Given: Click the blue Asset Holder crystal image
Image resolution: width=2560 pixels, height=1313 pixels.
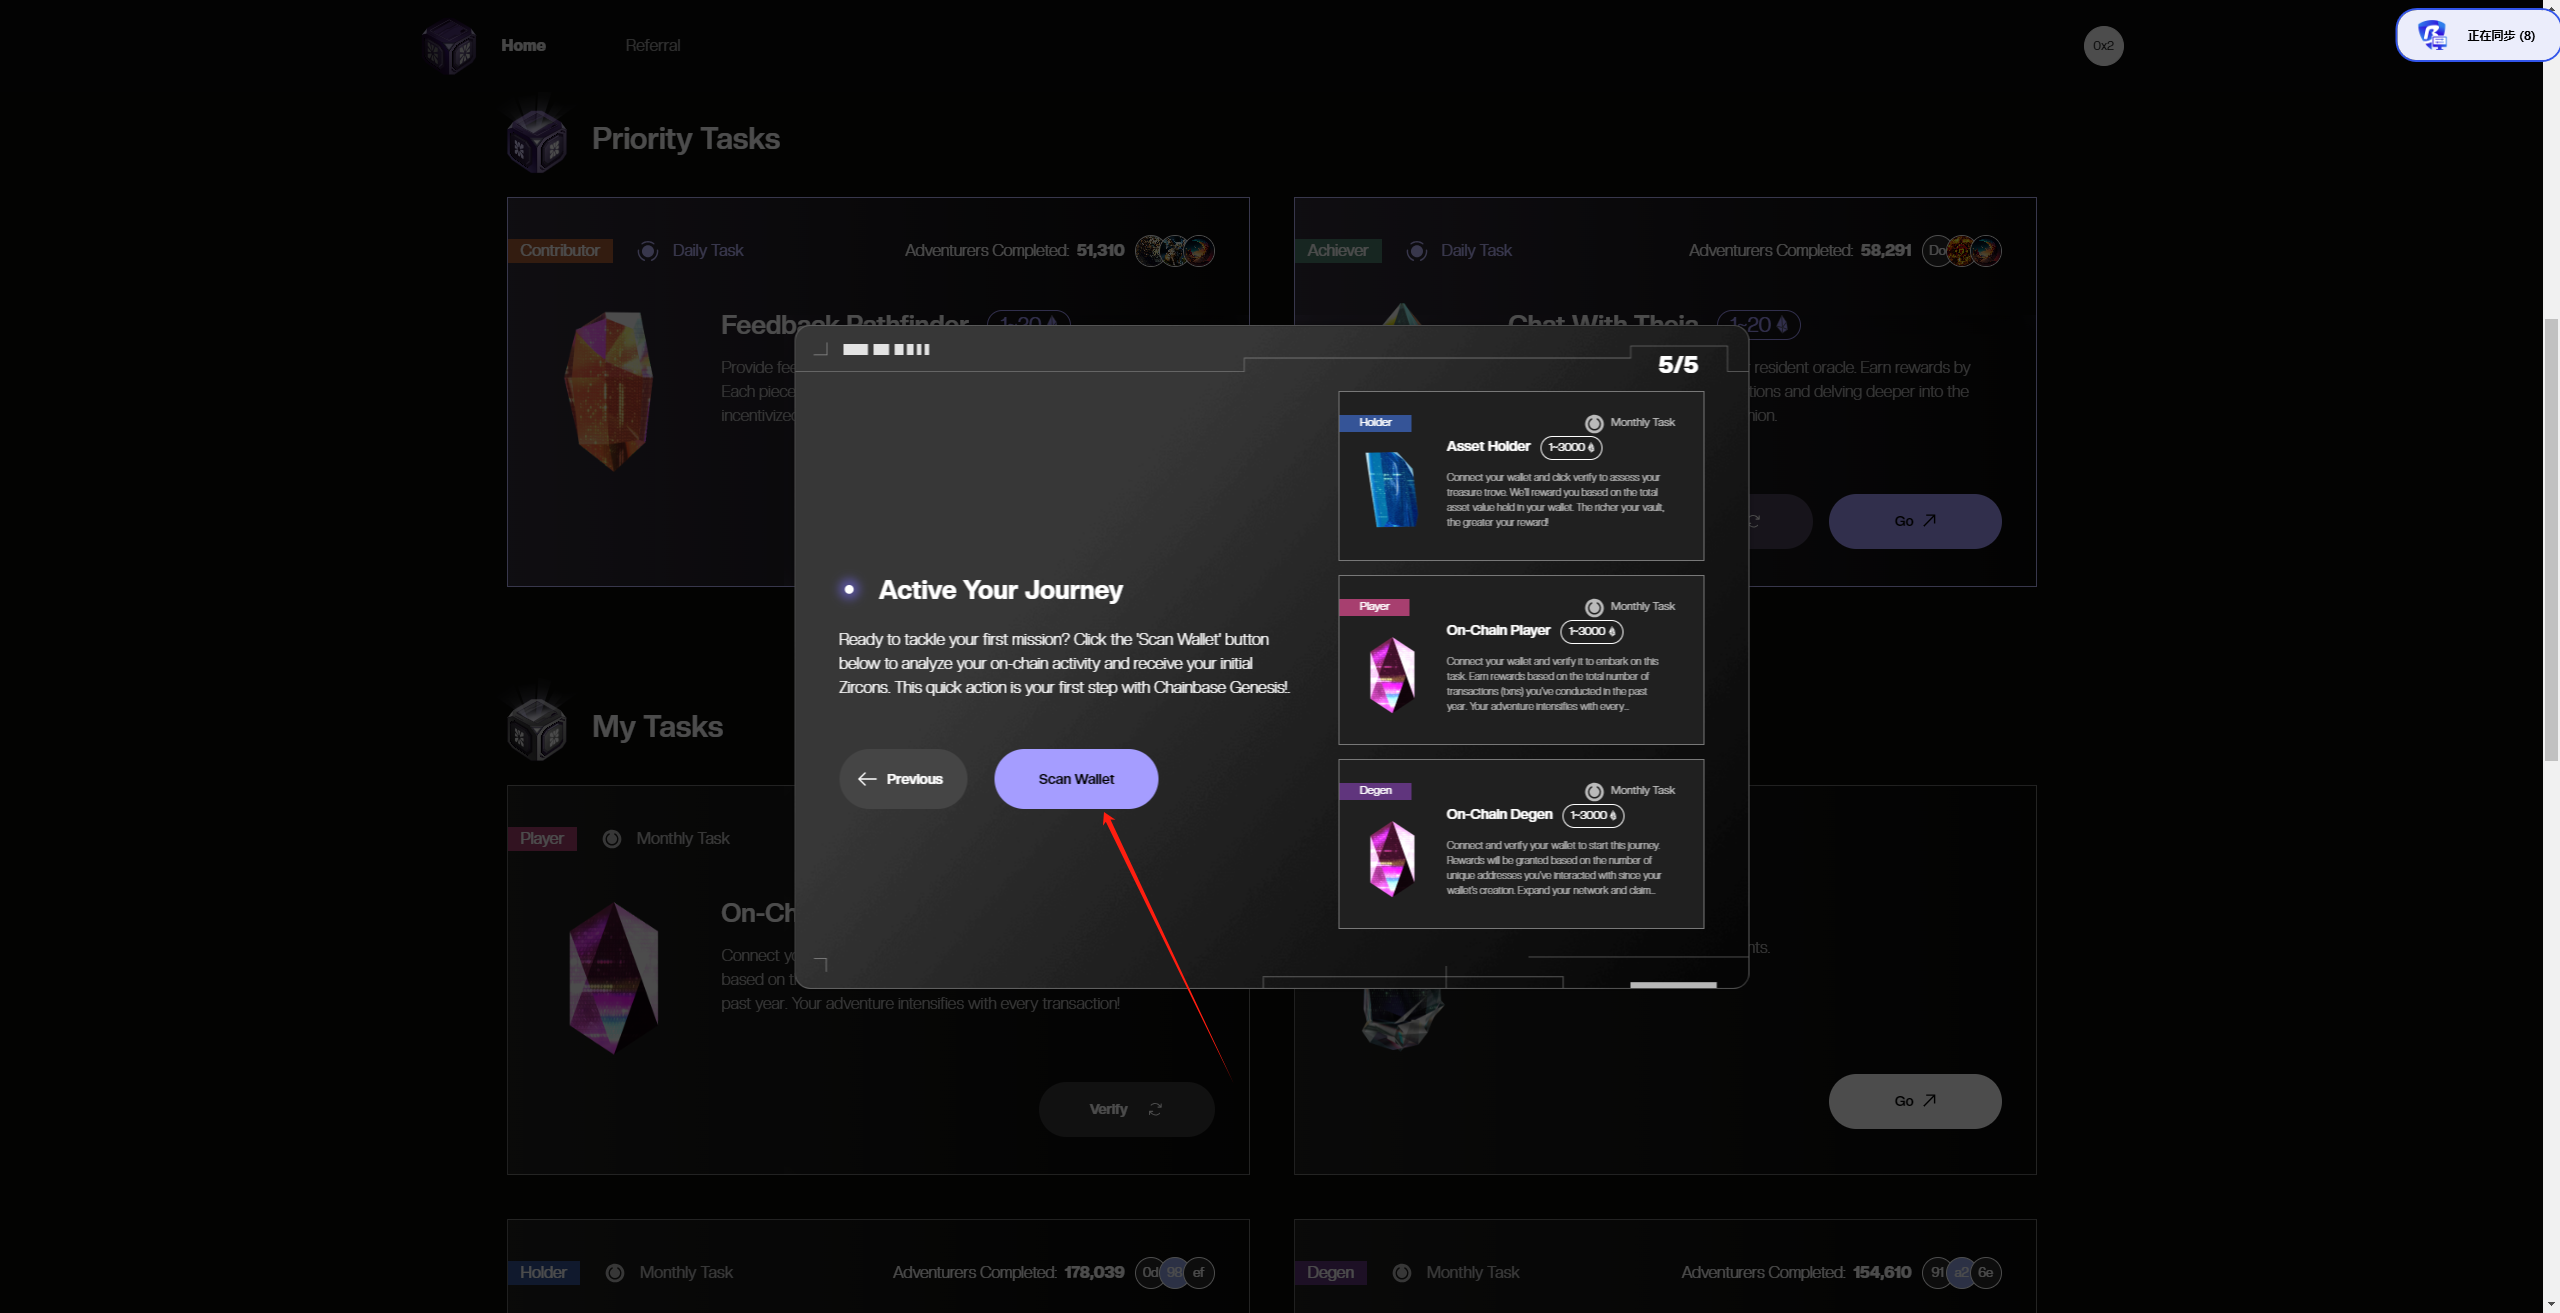Looking at the screenshot, I should coord(1391,489).
